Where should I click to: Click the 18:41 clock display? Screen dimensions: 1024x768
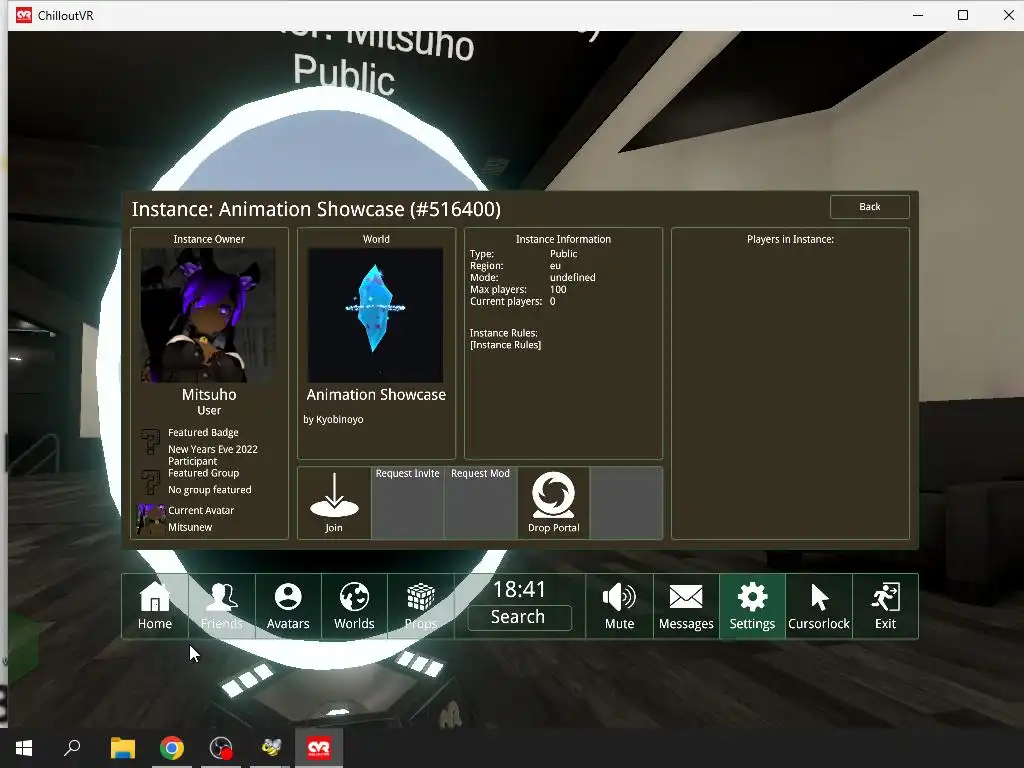[x=519, y=589]
